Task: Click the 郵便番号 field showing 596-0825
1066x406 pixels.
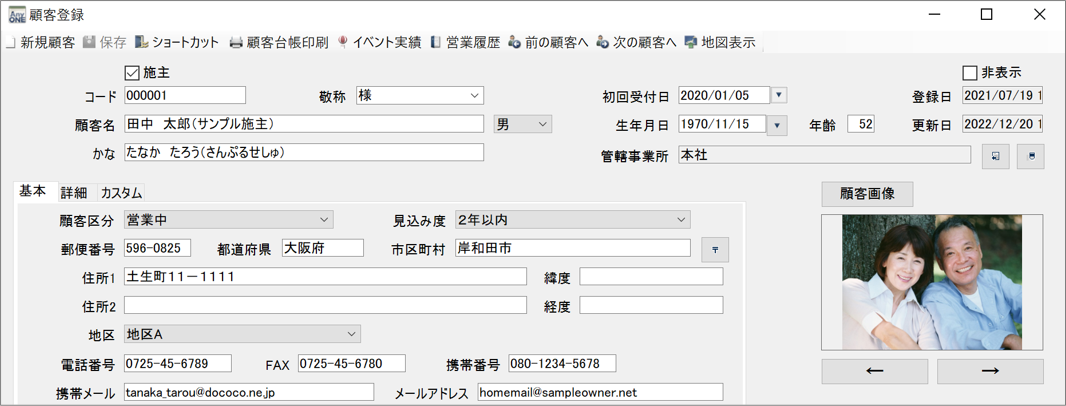Action: click(158, 248)
